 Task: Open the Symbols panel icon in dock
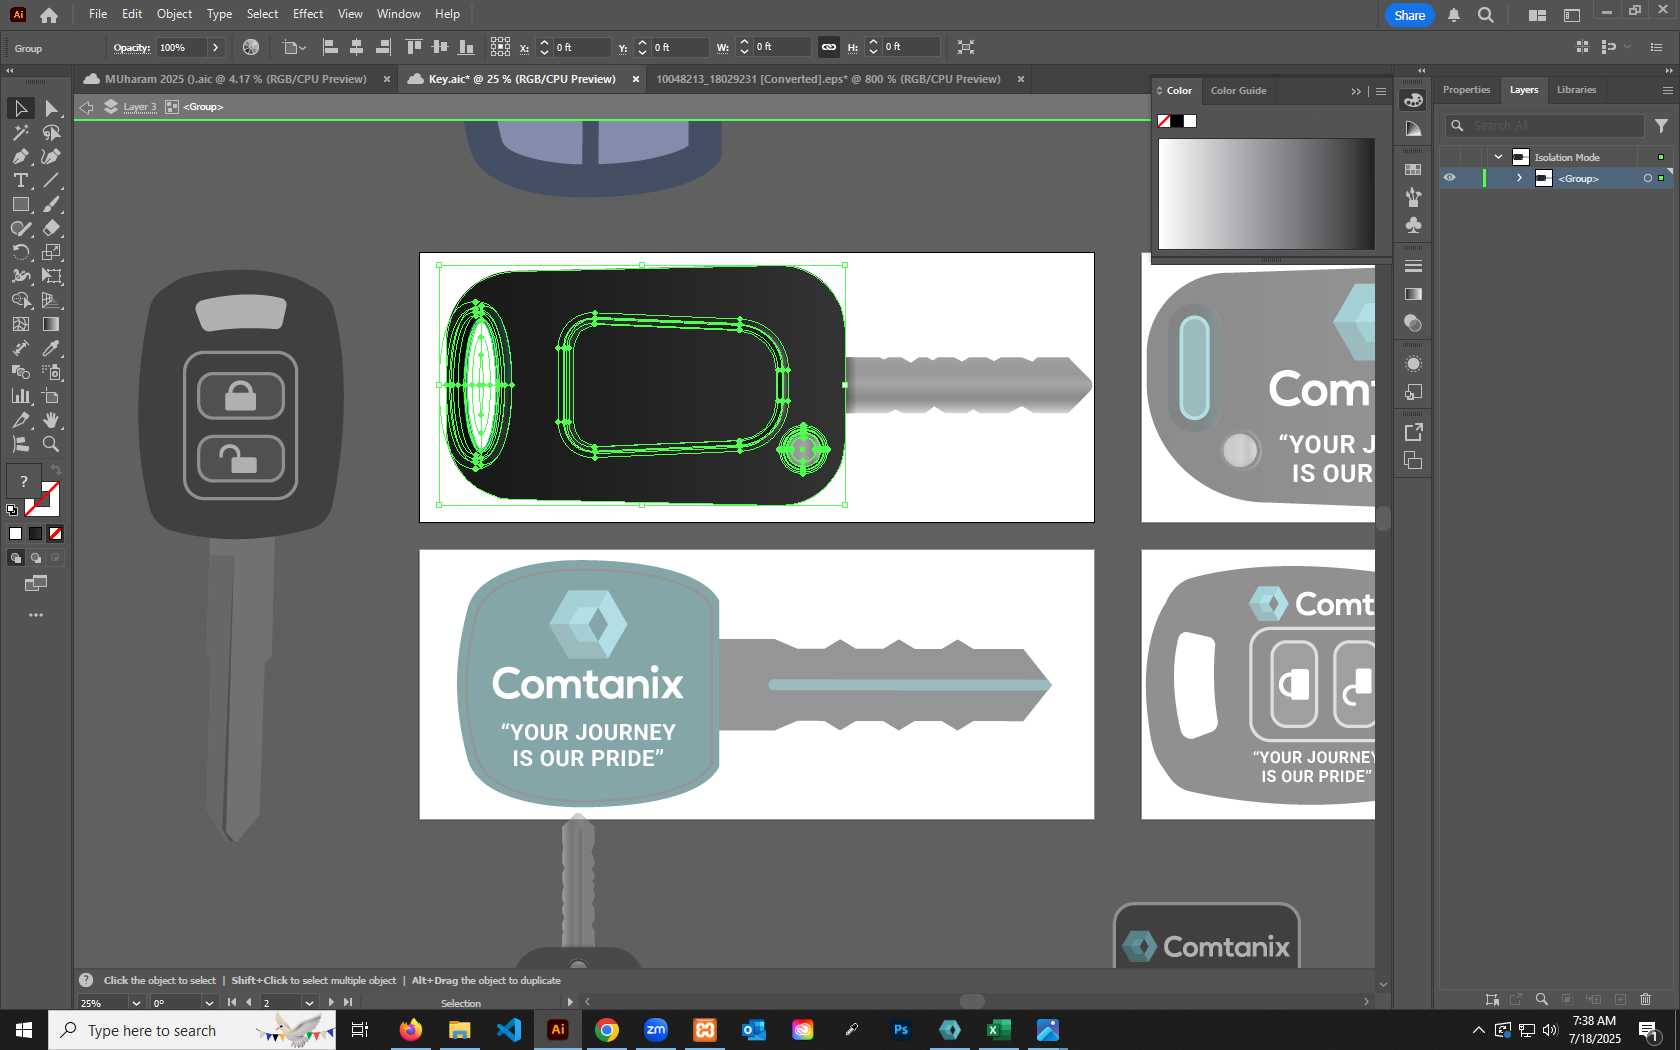1413,225
